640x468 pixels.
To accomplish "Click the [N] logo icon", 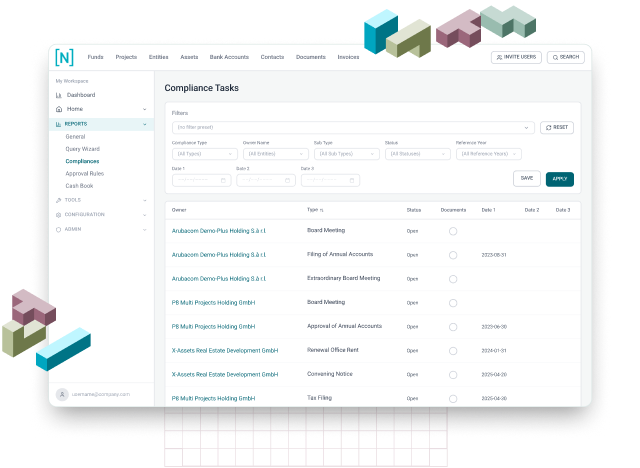I will point(64,57).
